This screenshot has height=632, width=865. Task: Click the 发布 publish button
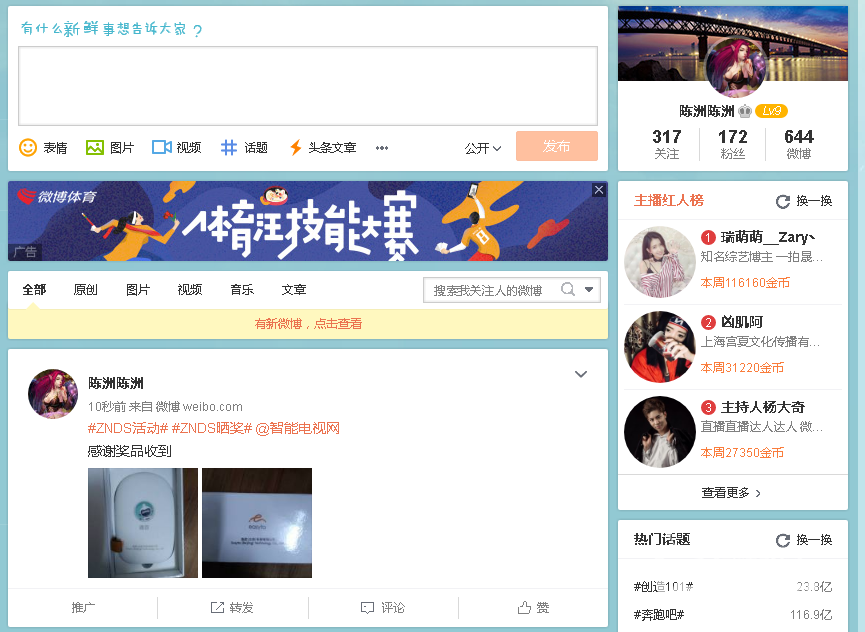[557, 146]
